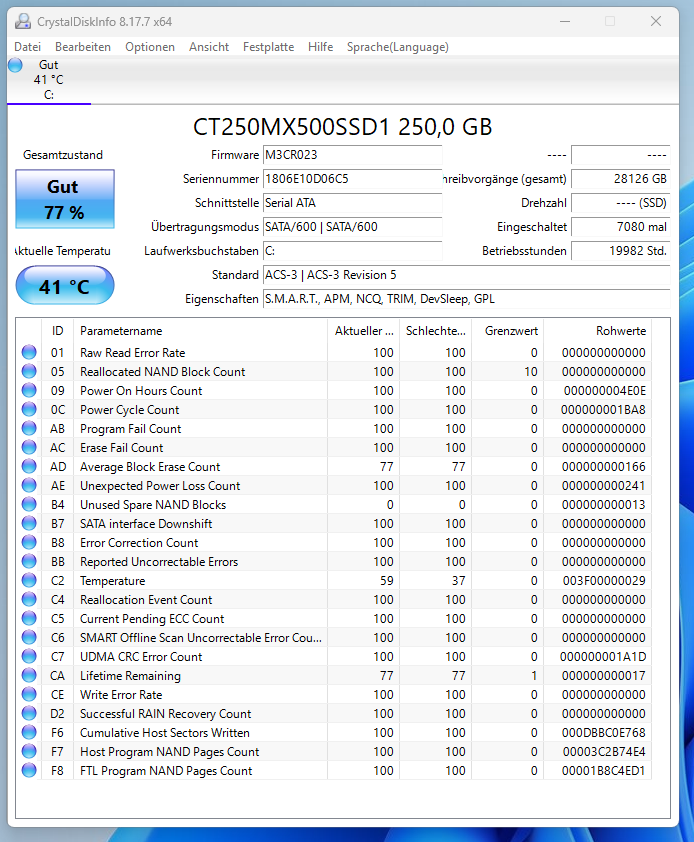The height and width of the screenshot is (842, 694).
Task: Click status orb for Host Program NAND Pages Count
Action: (x=29, y=751)
